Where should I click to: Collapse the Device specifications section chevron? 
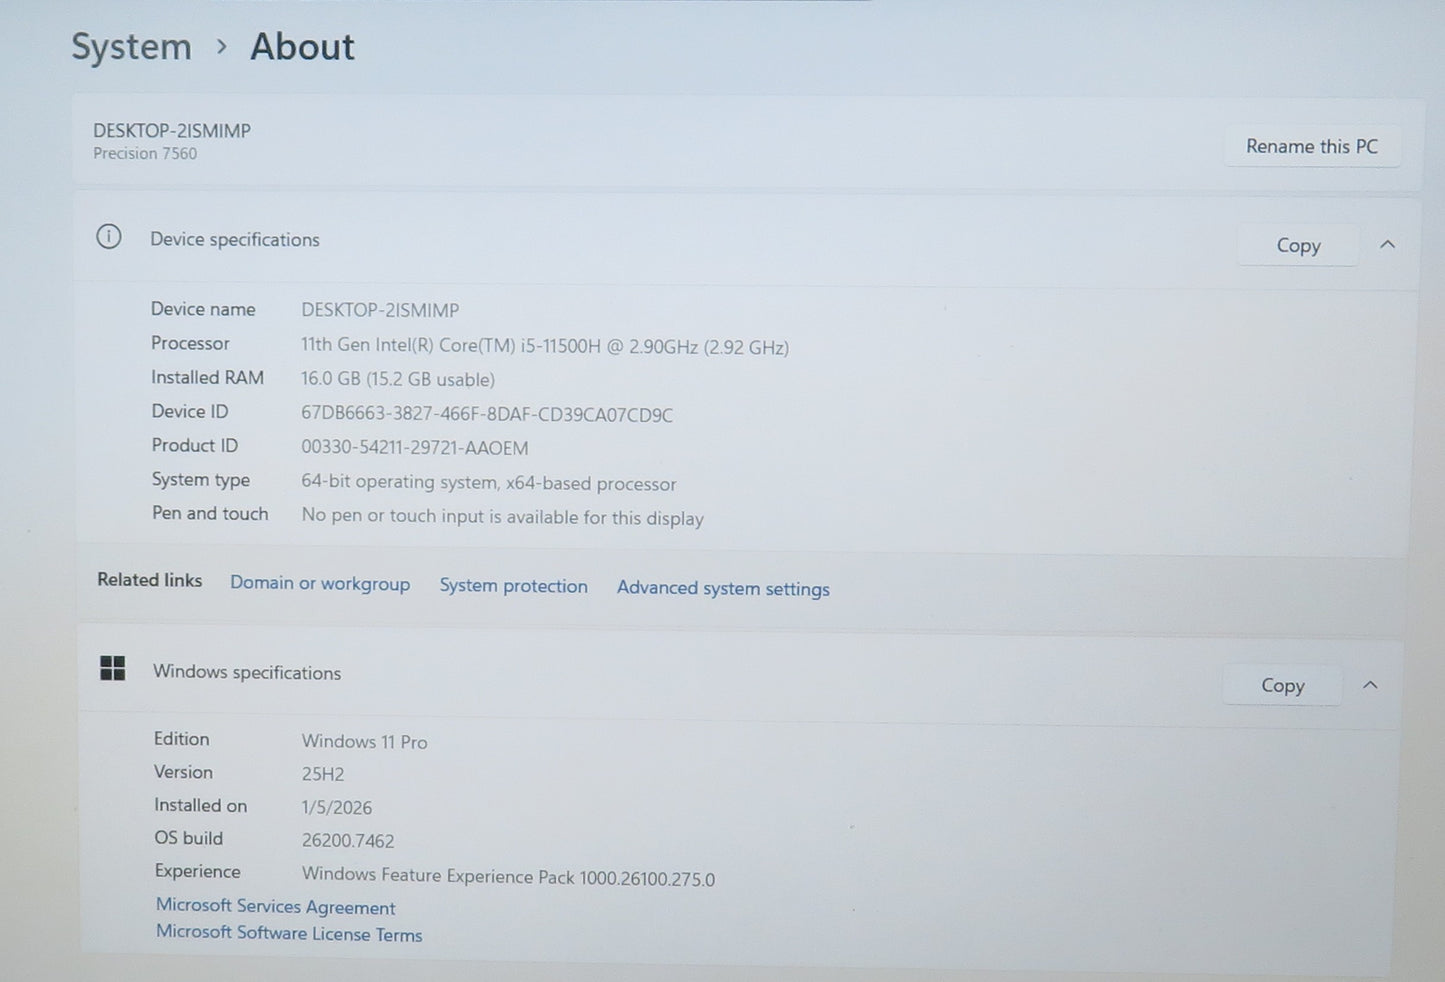[1387, 245]
